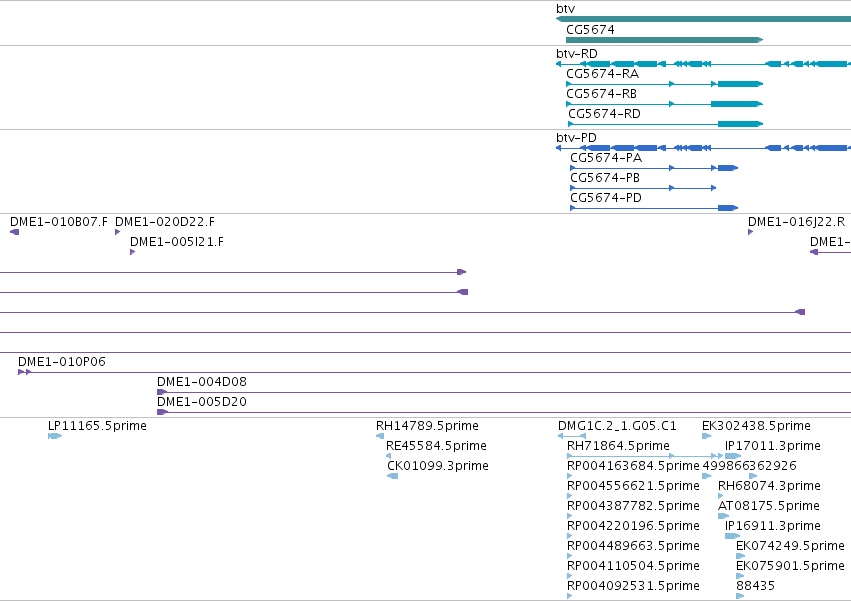
Task: Click the RH14789.5prime EST glyph
Action: [380, 436]
